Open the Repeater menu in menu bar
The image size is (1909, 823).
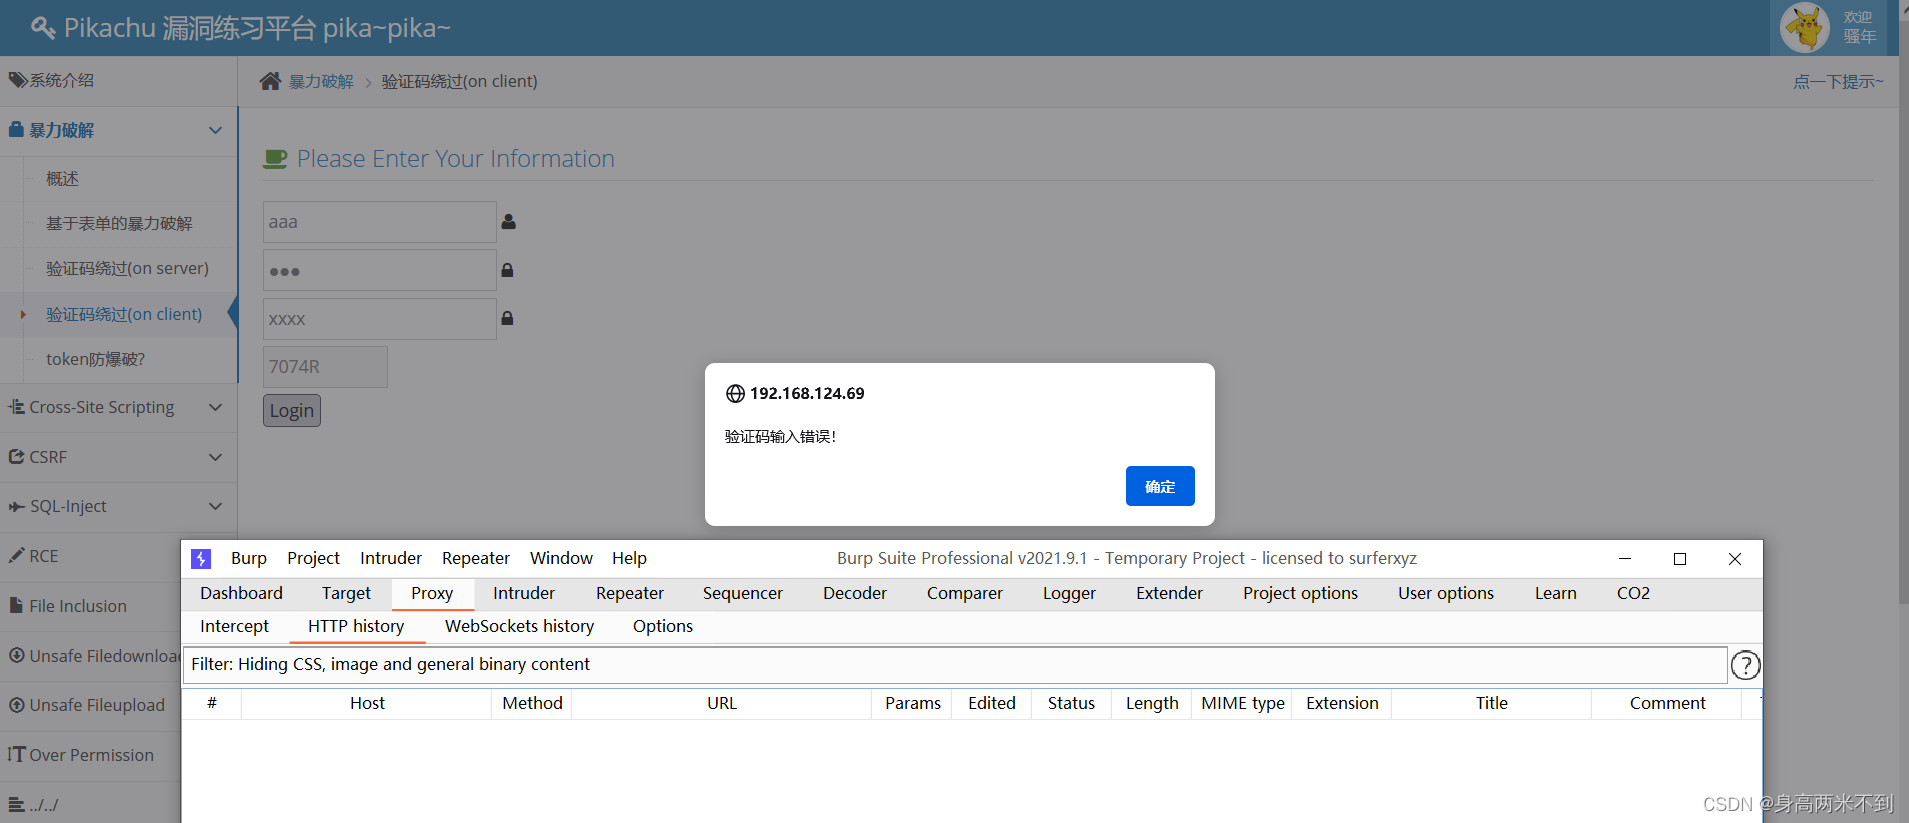tap(476, 558)
